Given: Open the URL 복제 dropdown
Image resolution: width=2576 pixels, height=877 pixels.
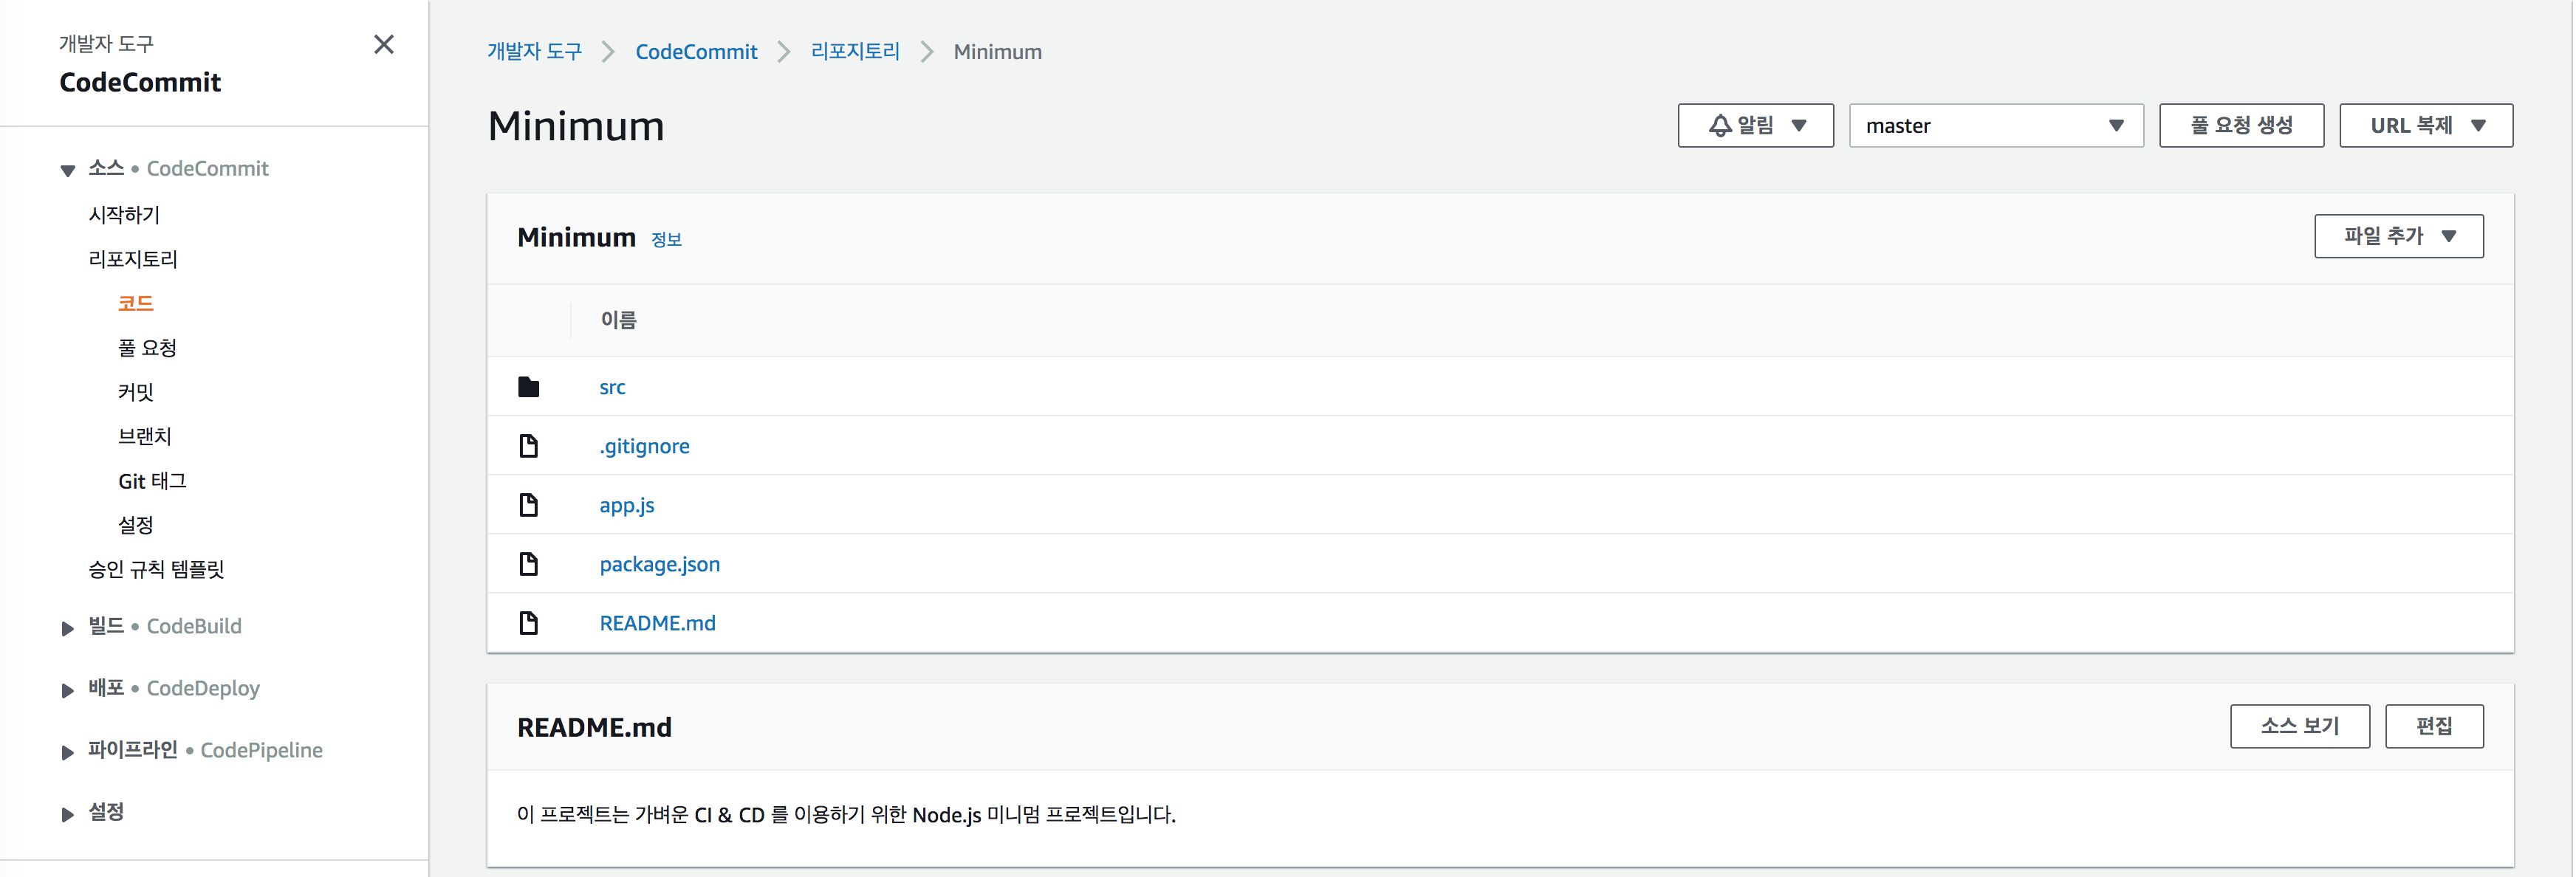Looking at the screenshot, I should tap(2425, 126).
